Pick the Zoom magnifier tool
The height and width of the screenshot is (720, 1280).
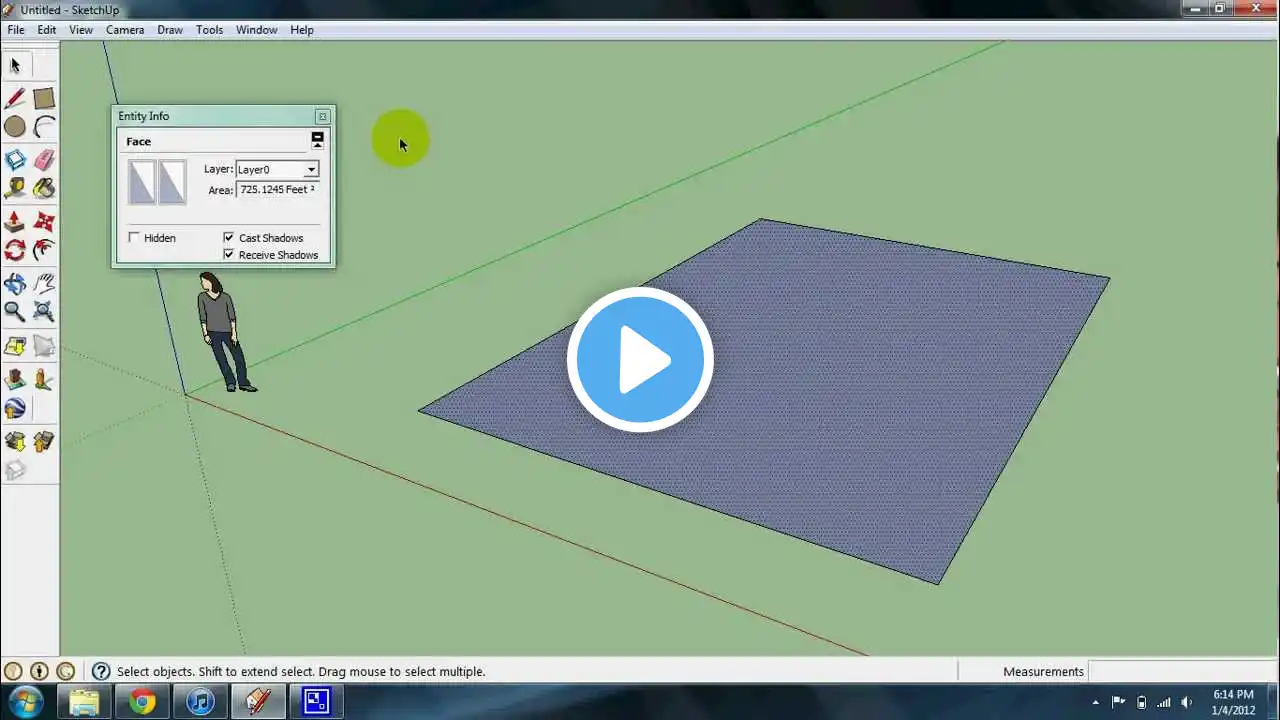coord(15,311)
